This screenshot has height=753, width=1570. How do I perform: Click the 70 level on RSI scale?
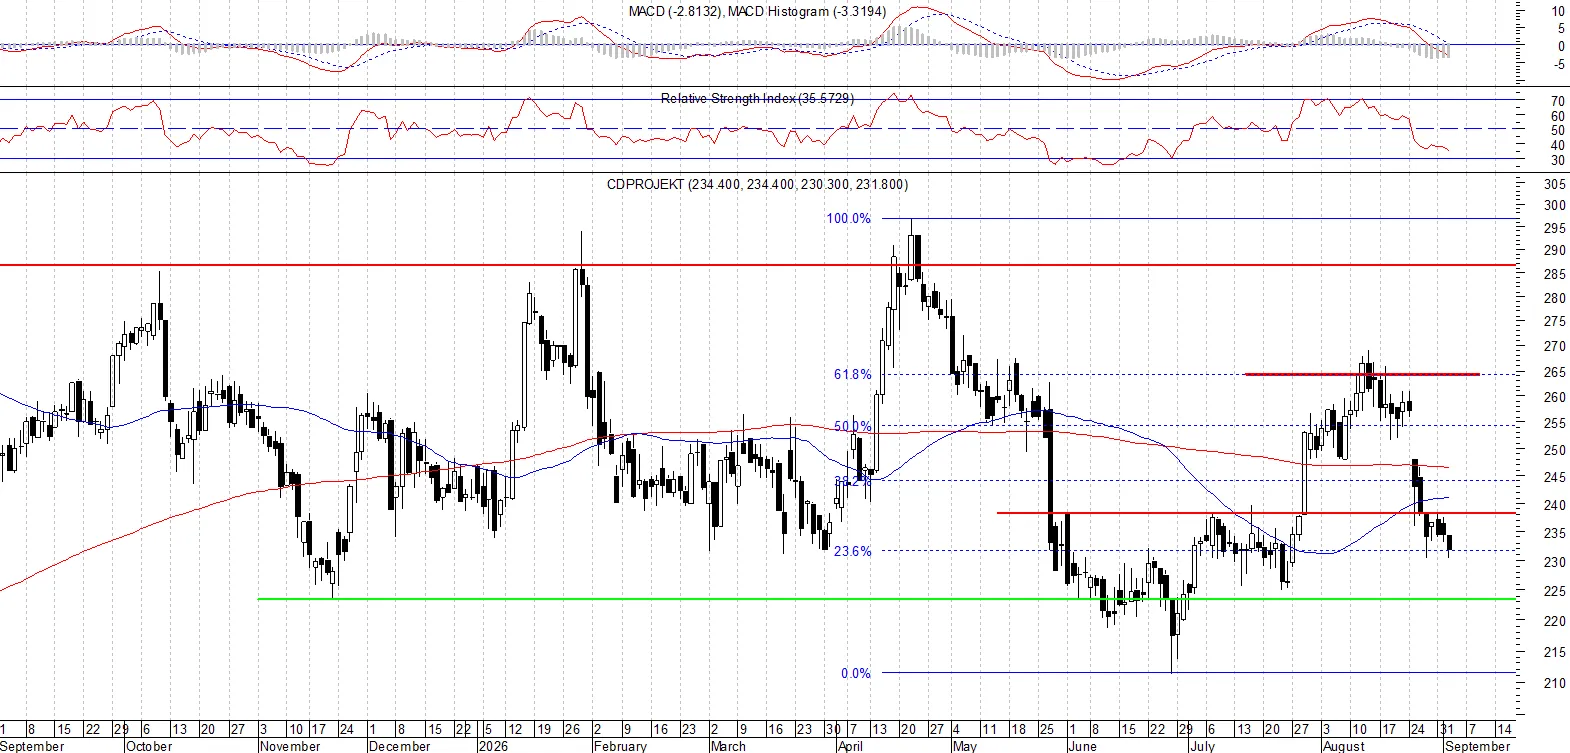click(1558, 102)
